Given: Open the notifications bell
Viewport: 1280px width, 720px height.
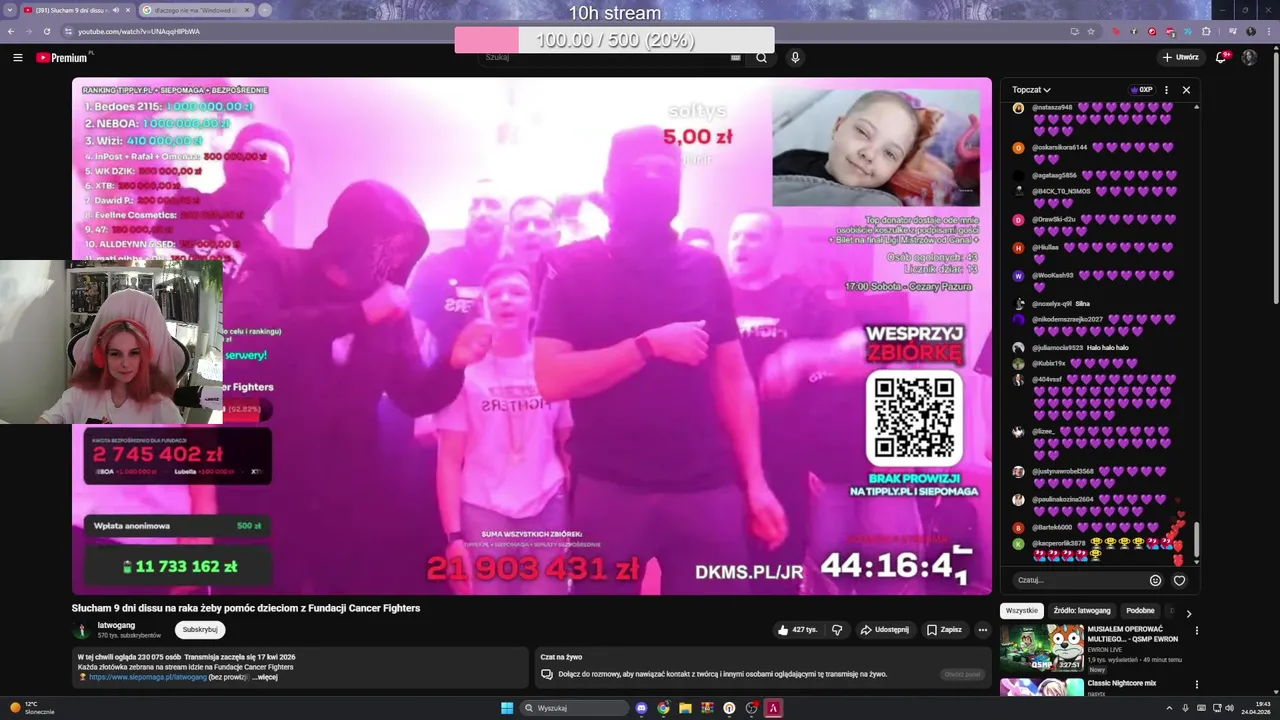Looking at the screenshot, I should click(1221, 57).
